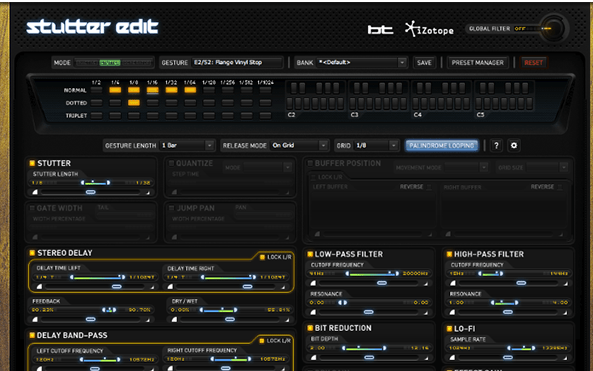Click curve handle under Delay Time Right
This screenshot has width=593, height=371.
pos(247,287)
